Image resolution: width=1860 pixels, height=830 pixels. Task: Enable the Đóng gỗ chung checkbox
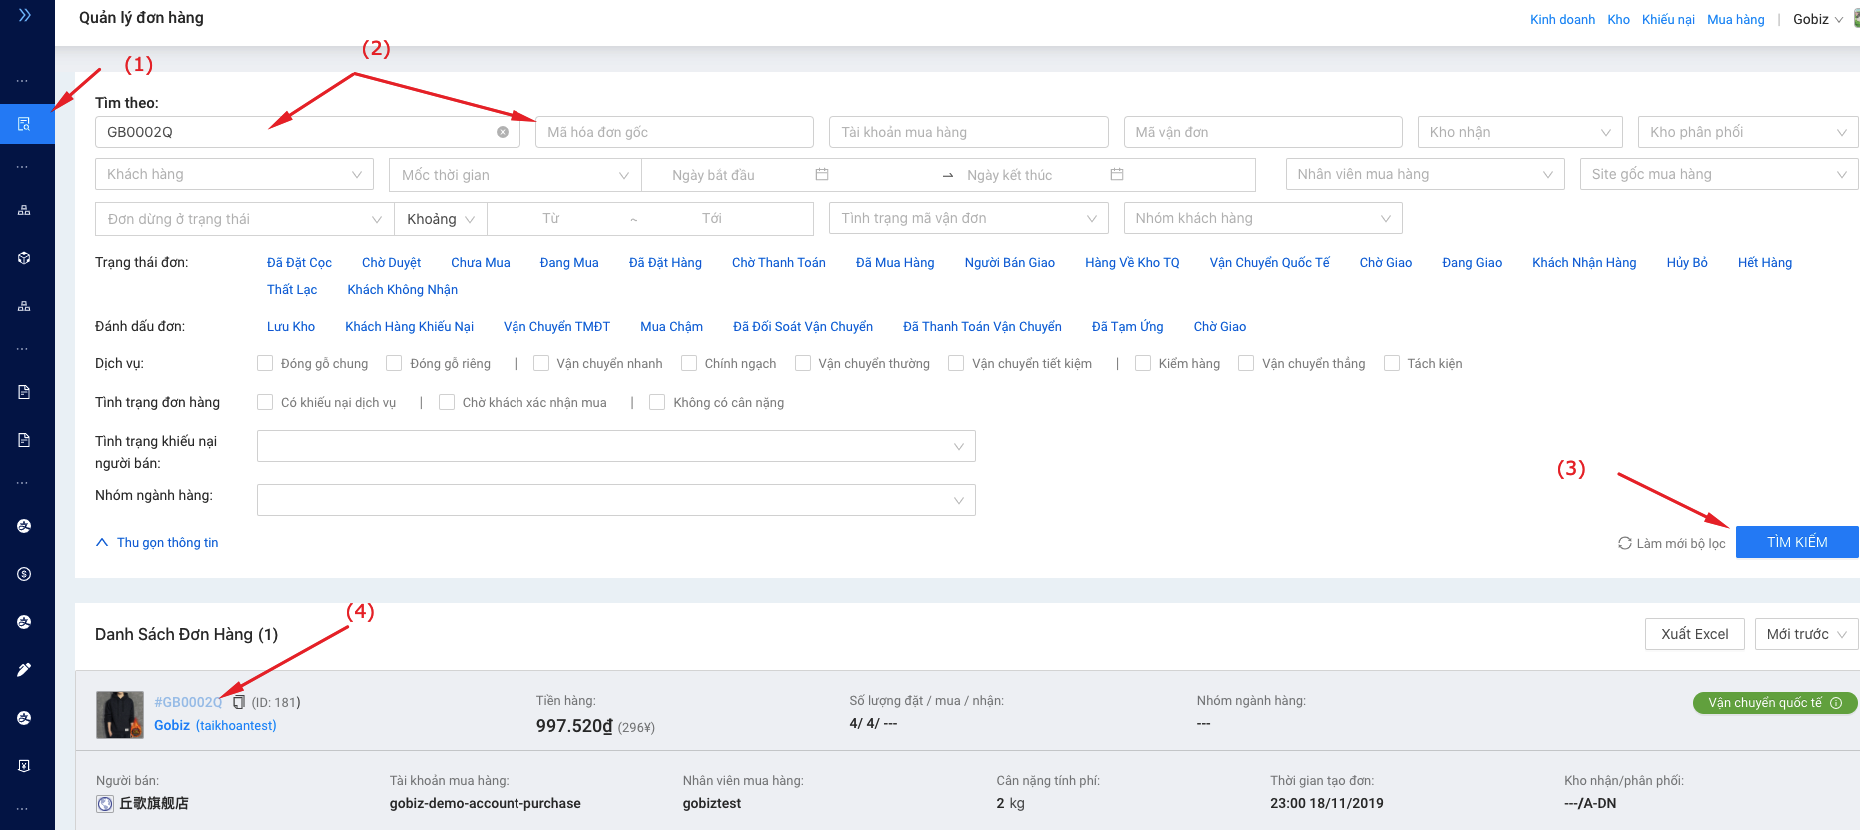click(265, 363)
